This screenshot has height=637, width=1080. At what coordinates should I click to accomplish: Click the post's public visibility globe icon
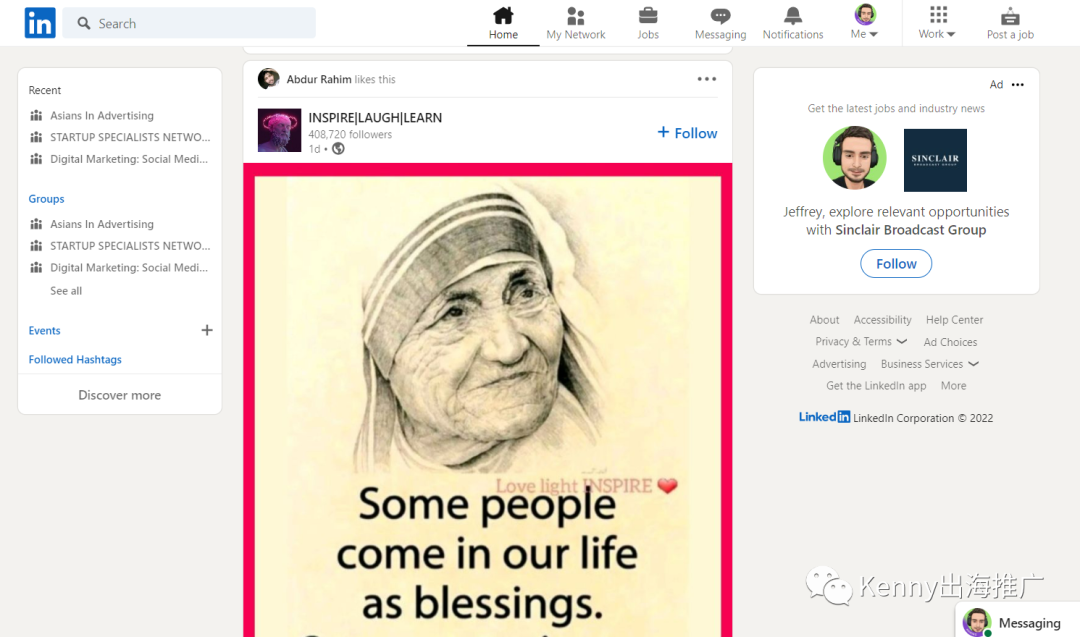click(338, 149)
